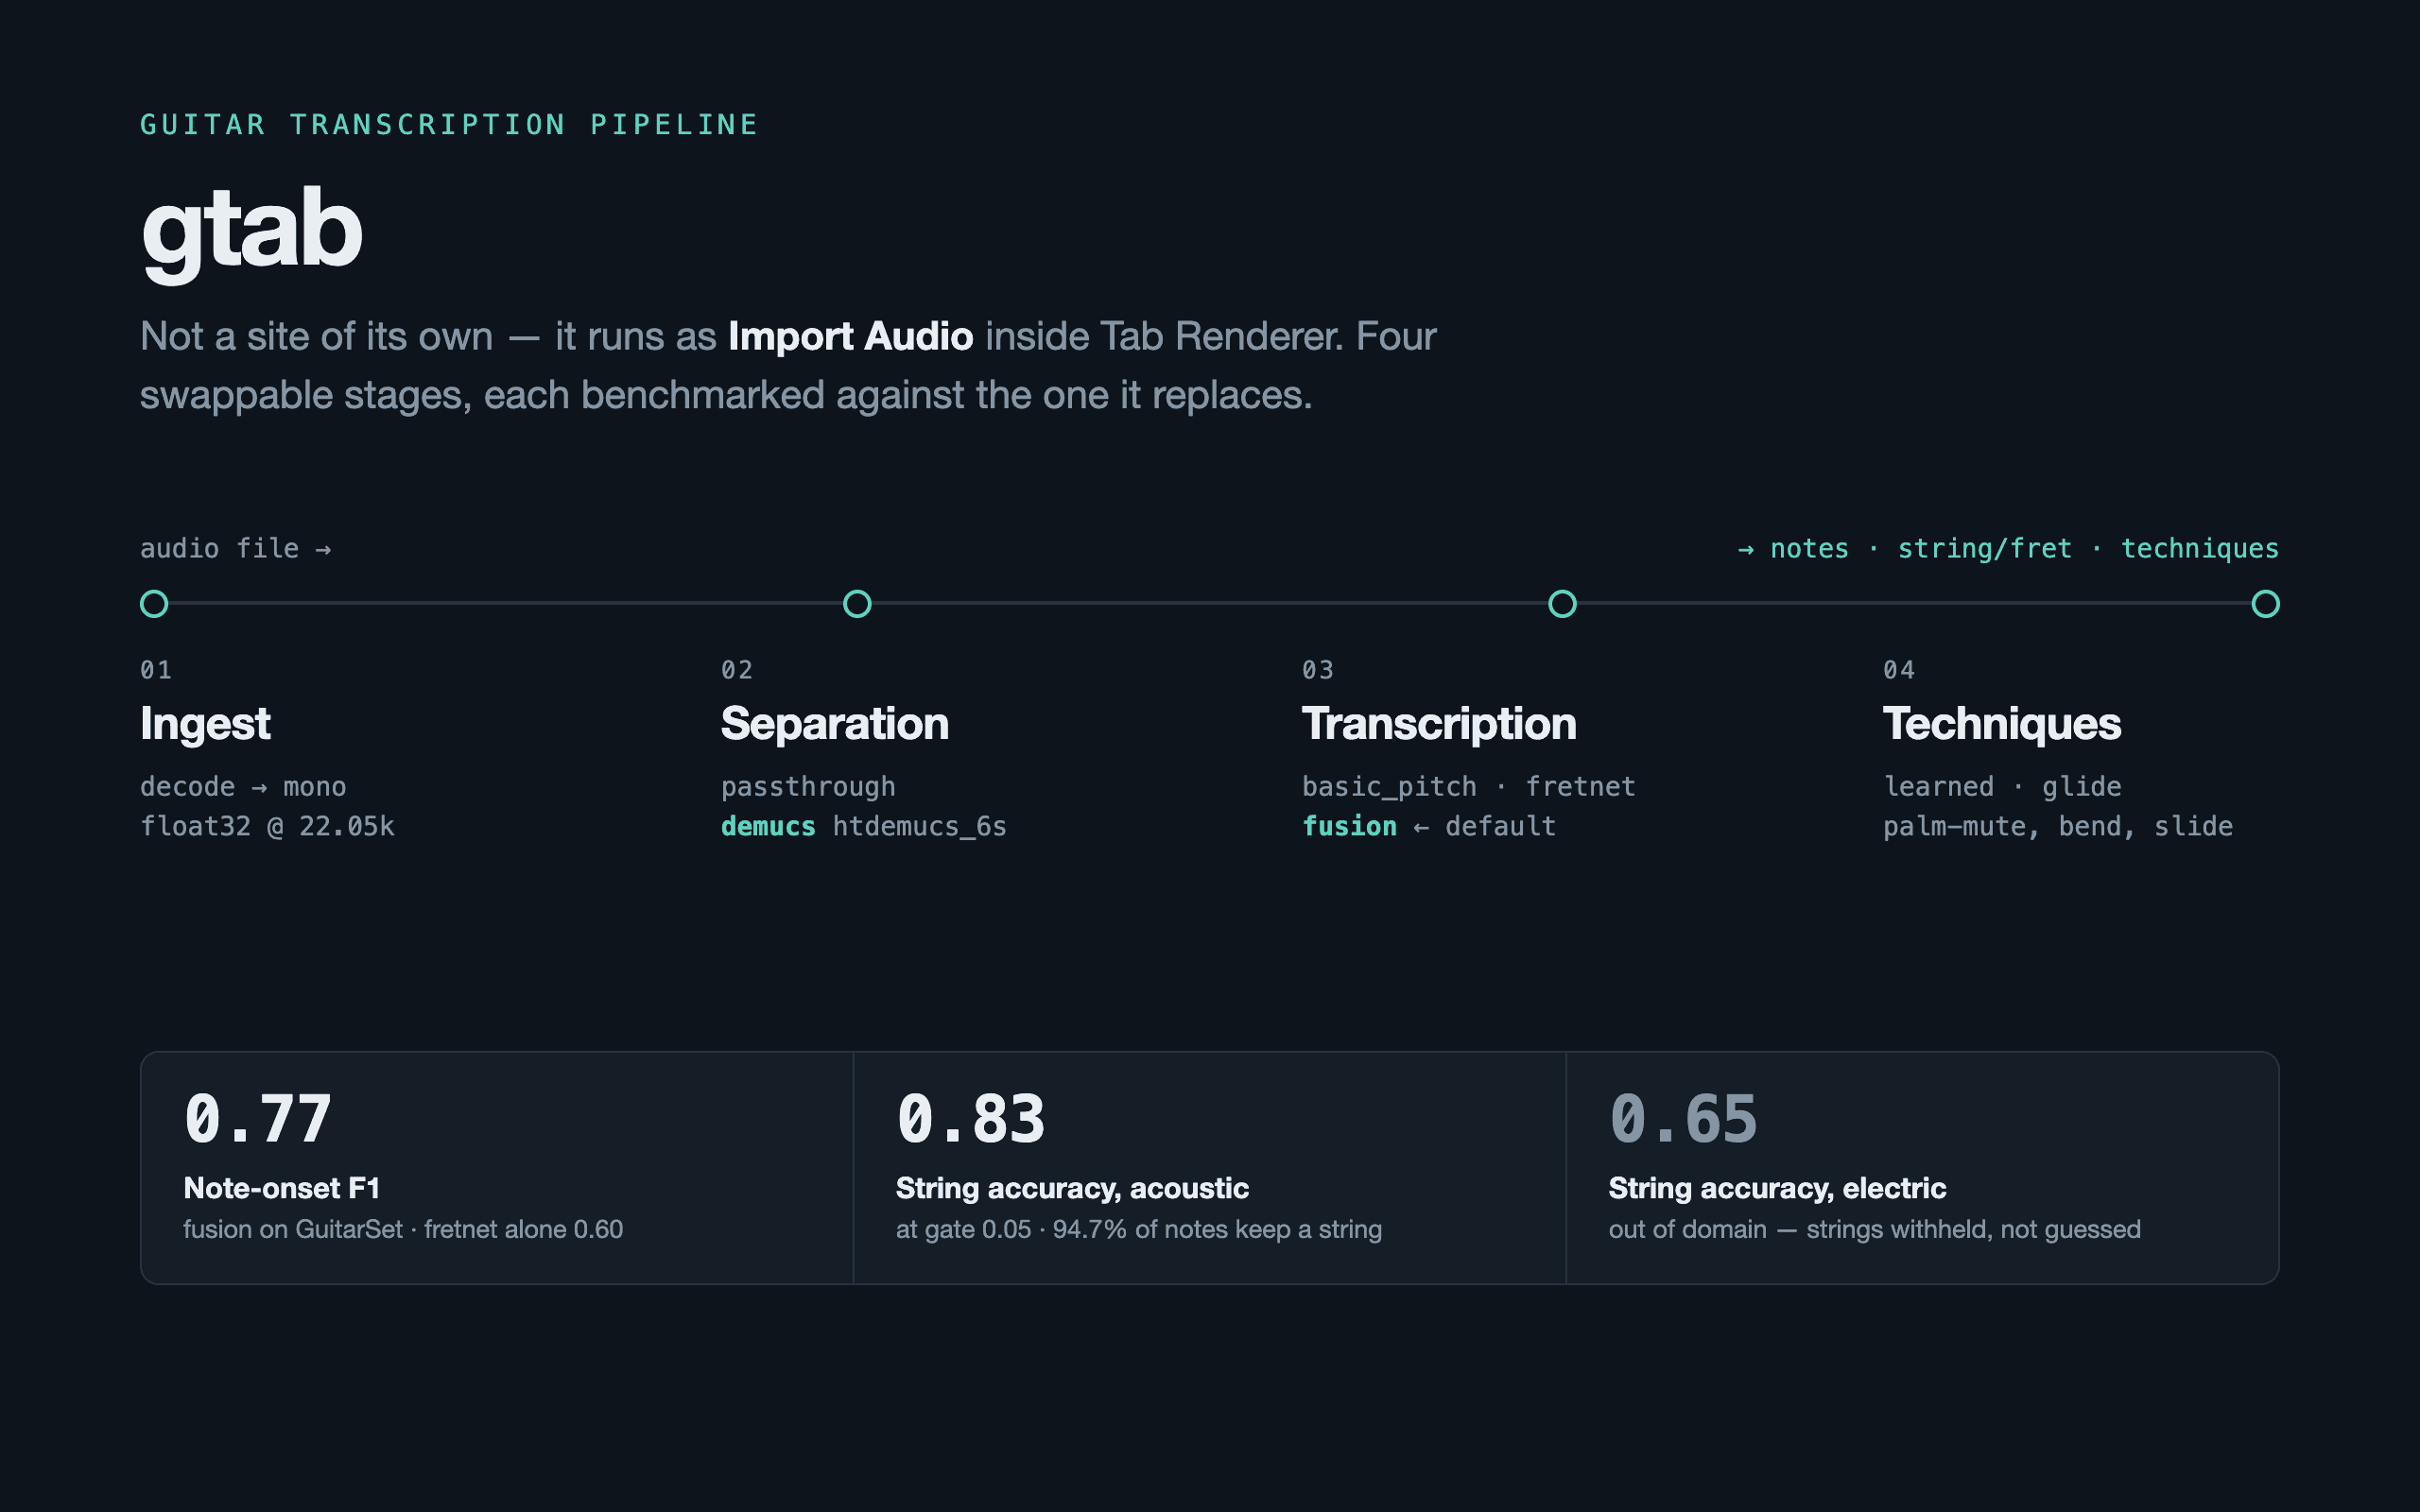
Task: Click the 0.65 metric value
Action: (1683, 1118)
